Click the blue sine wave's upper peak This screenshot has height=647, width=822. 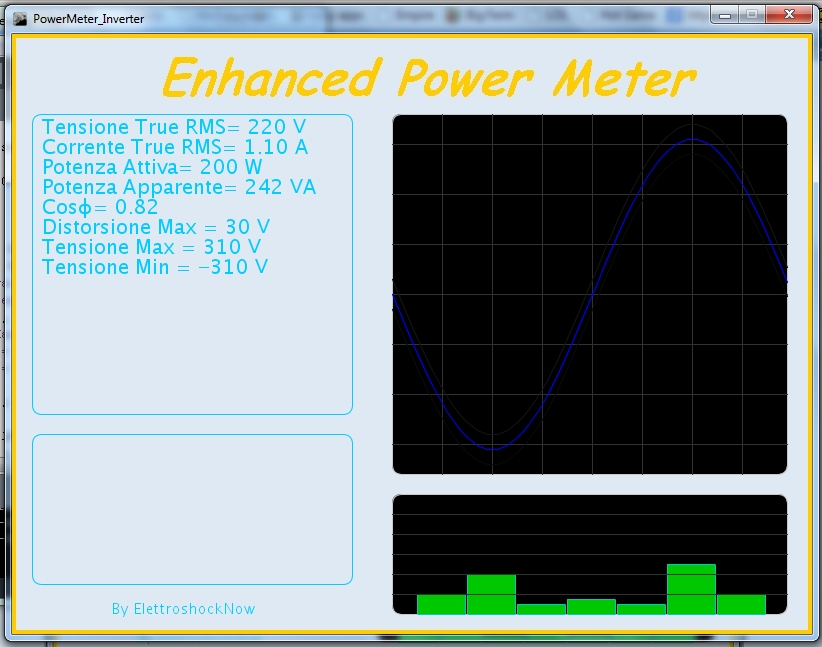[693, 139]
